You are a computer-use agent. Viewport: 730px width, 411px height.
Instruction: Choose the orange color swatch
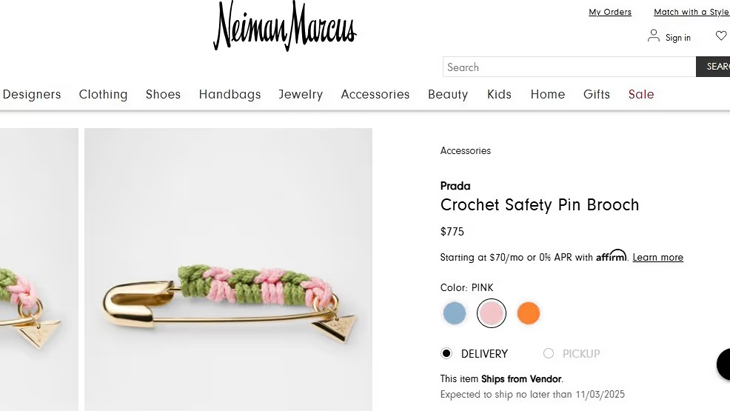528,313
